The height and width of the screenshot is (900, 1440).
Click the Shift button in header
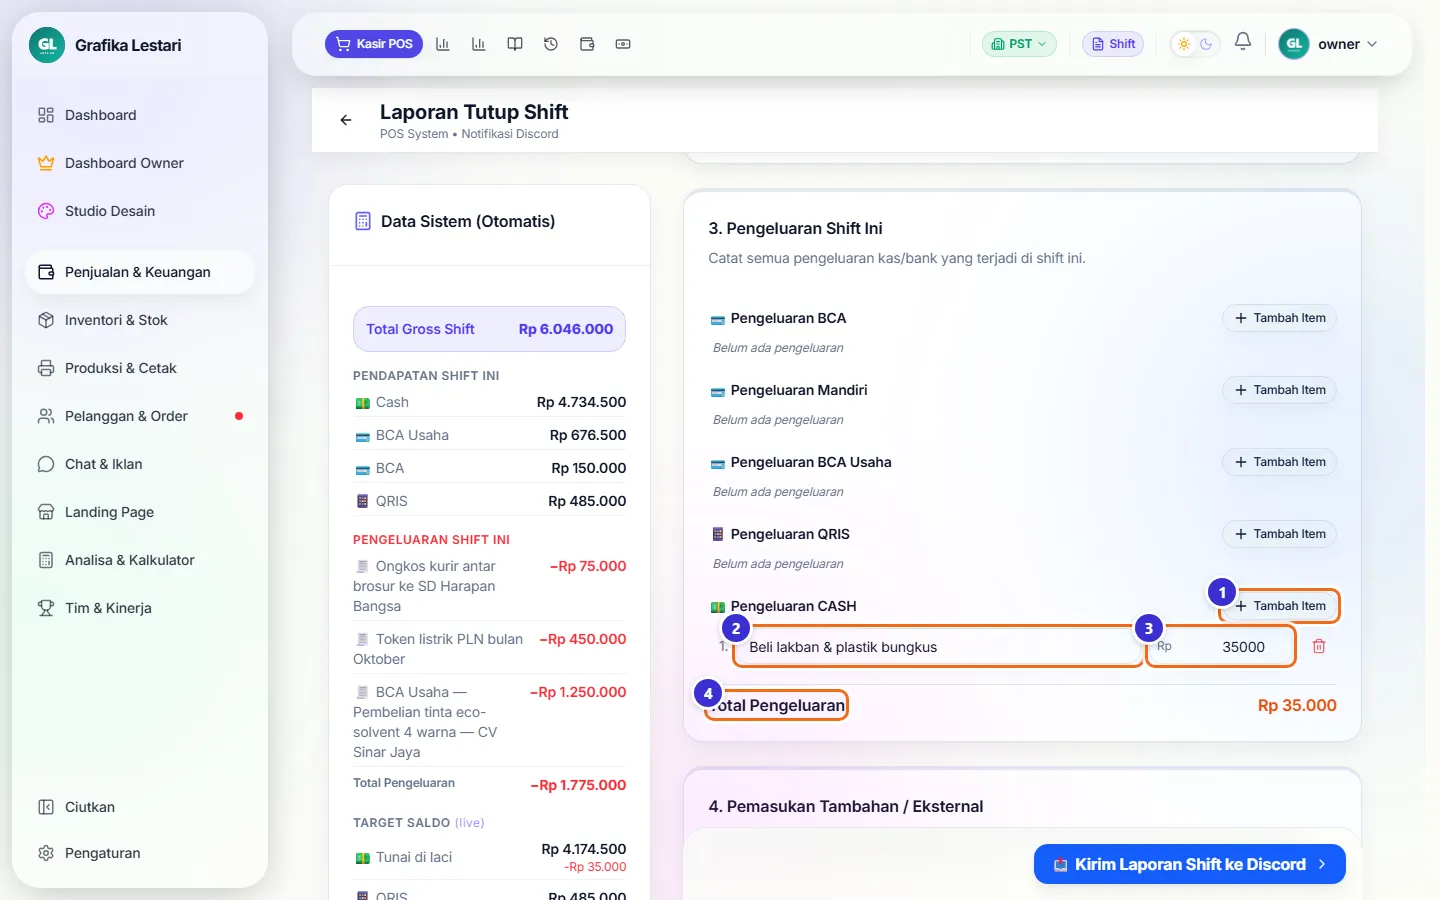coord(1113,44)
